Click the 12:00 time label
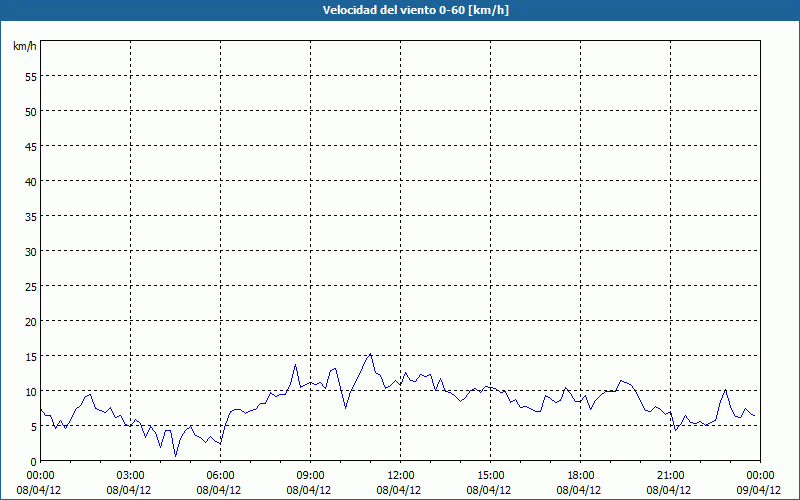Viewport: 800px width, 500px height. tap(401, 476)
